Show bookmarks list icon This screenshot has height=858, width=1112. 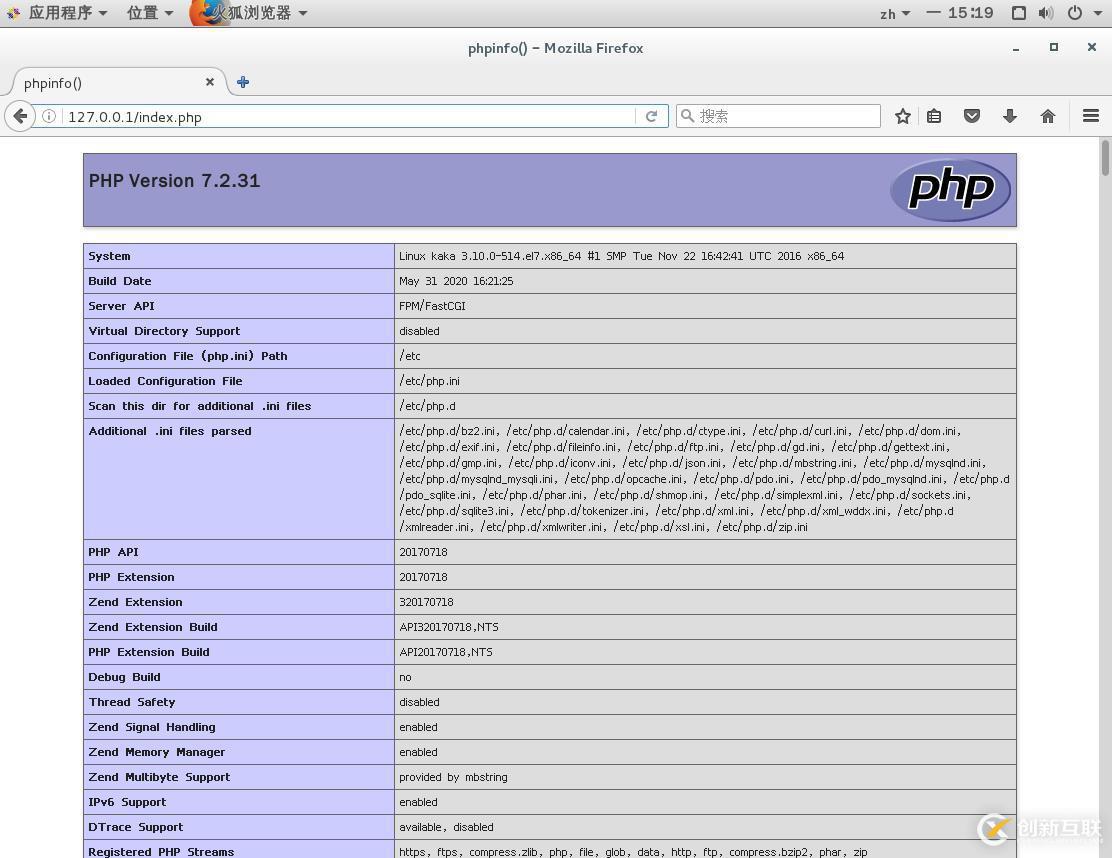click(934, 116)
